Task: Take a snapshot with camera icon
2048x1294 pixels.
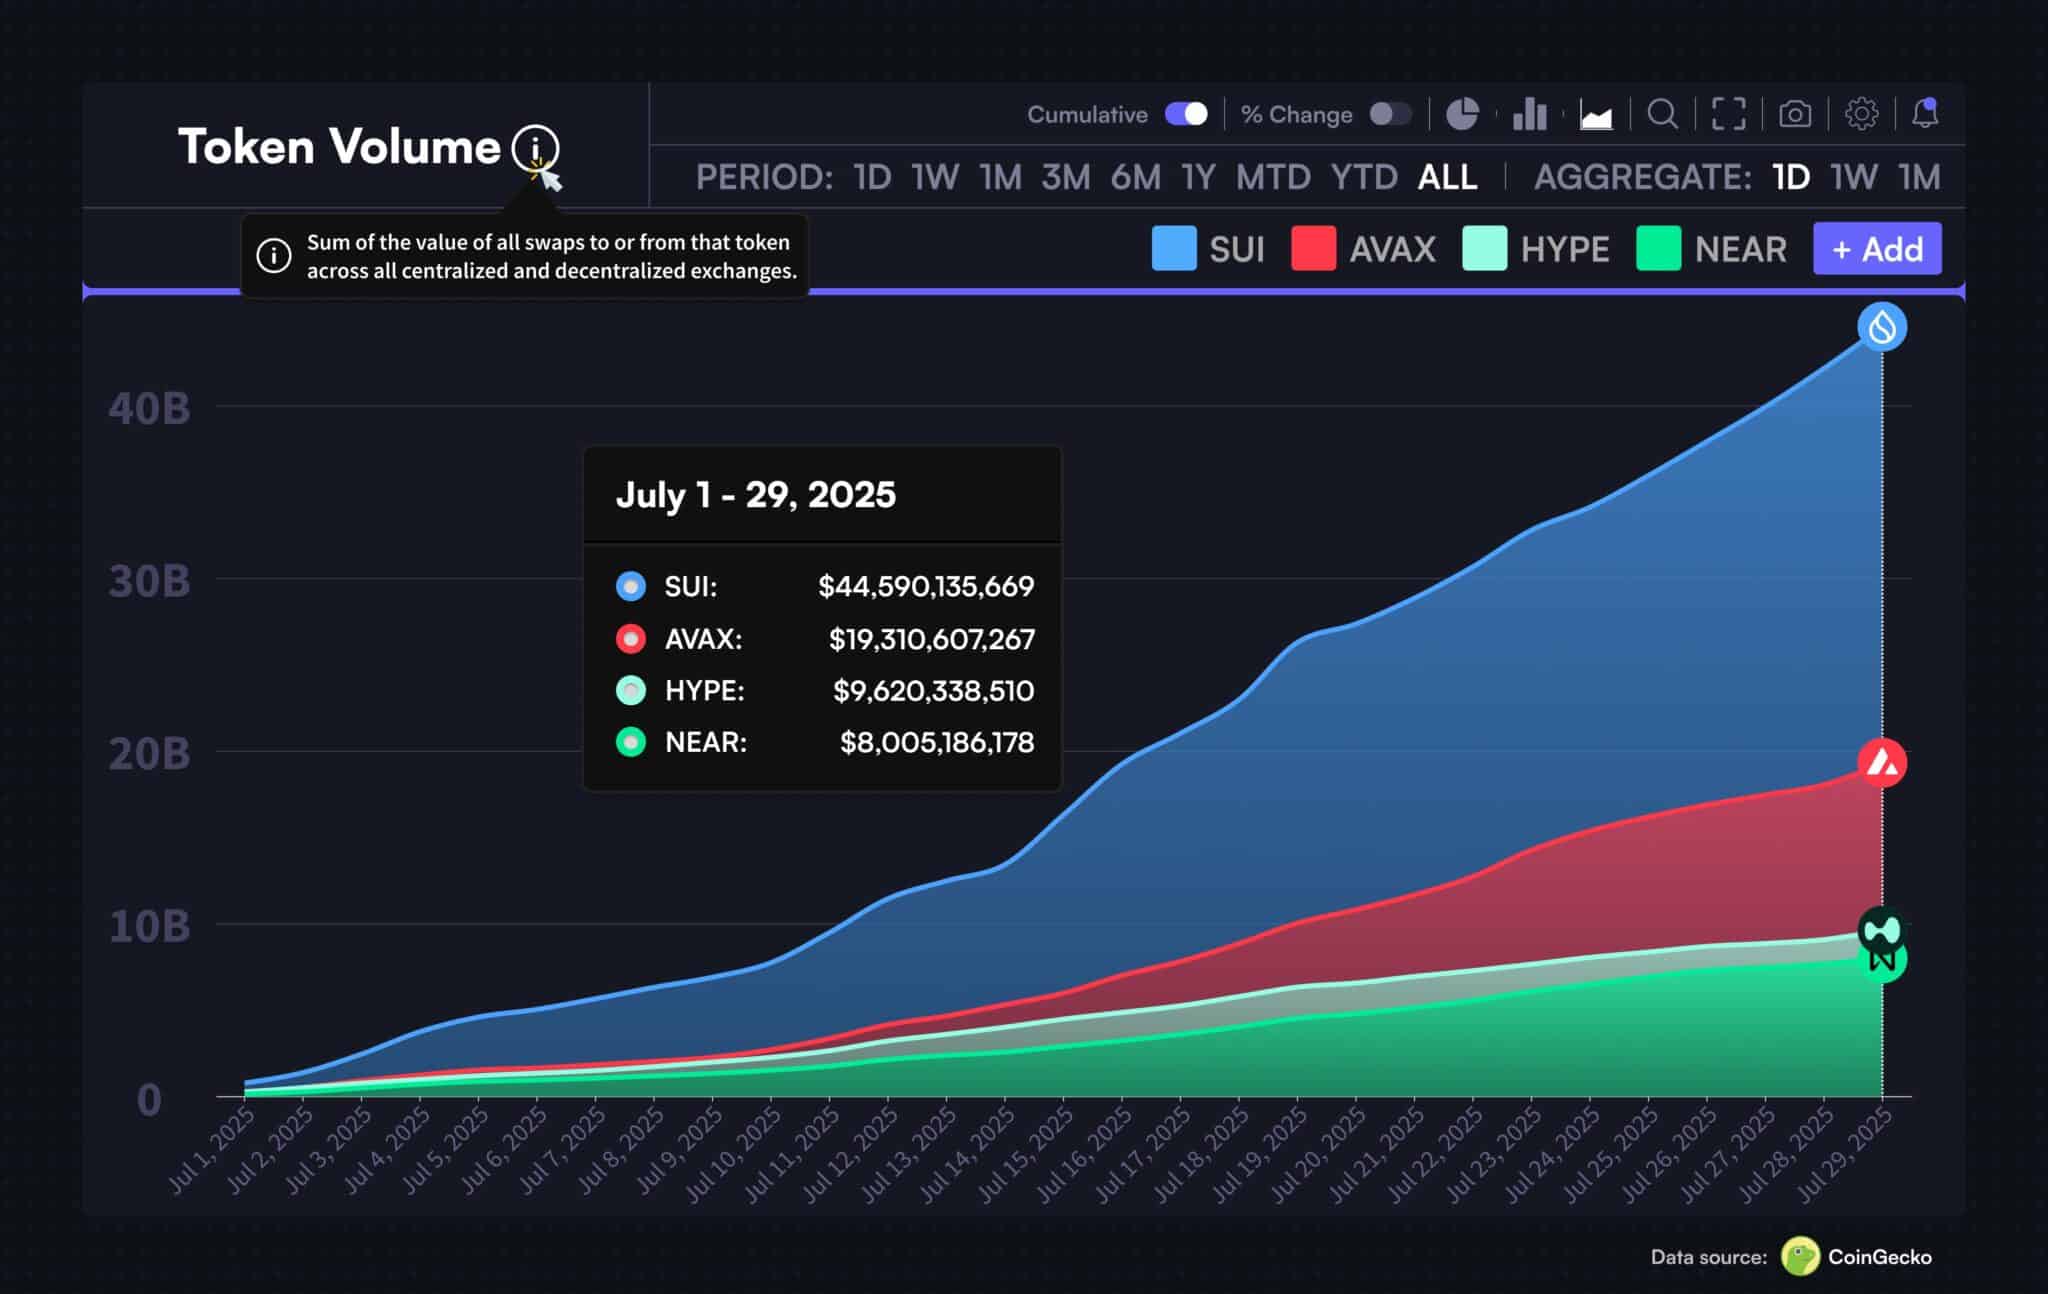Action: [1795, 114]
